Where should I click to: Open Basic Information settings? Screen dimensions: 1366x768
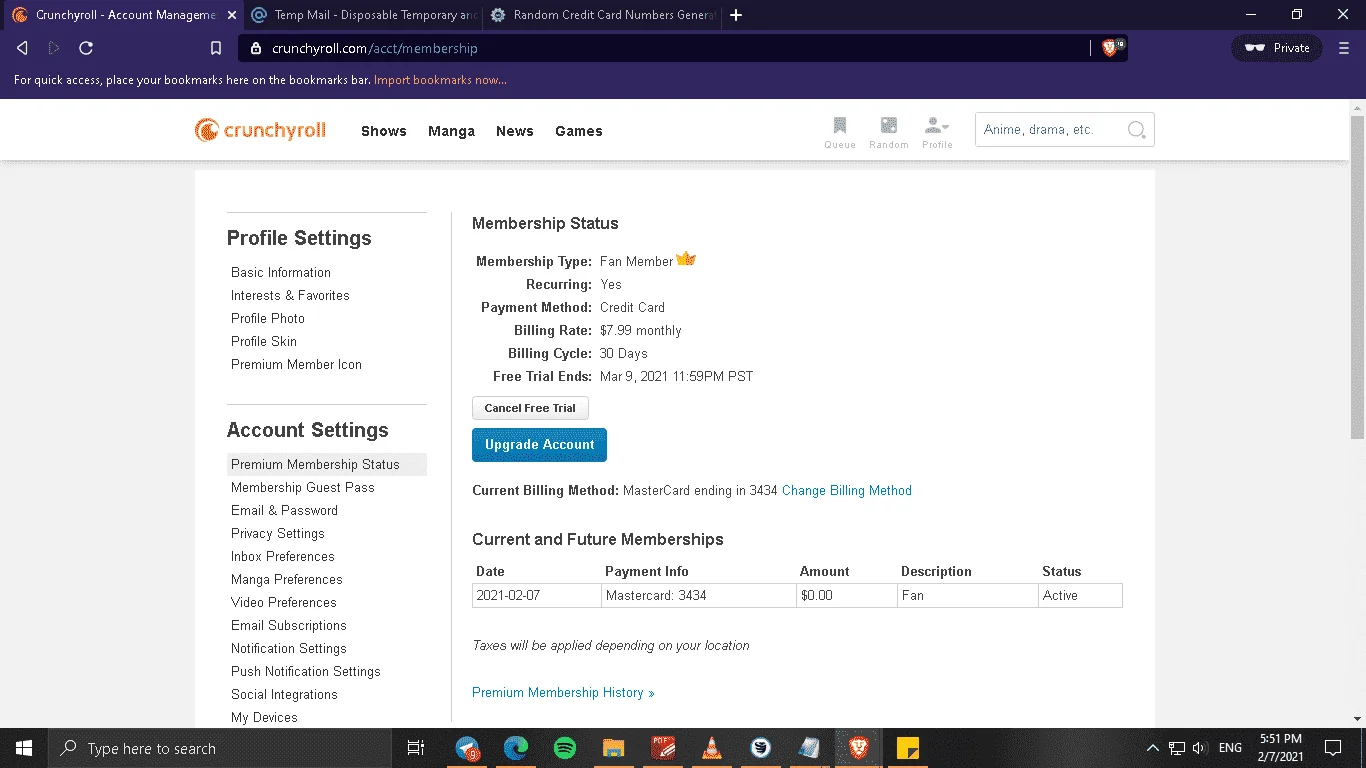[281, 272]
